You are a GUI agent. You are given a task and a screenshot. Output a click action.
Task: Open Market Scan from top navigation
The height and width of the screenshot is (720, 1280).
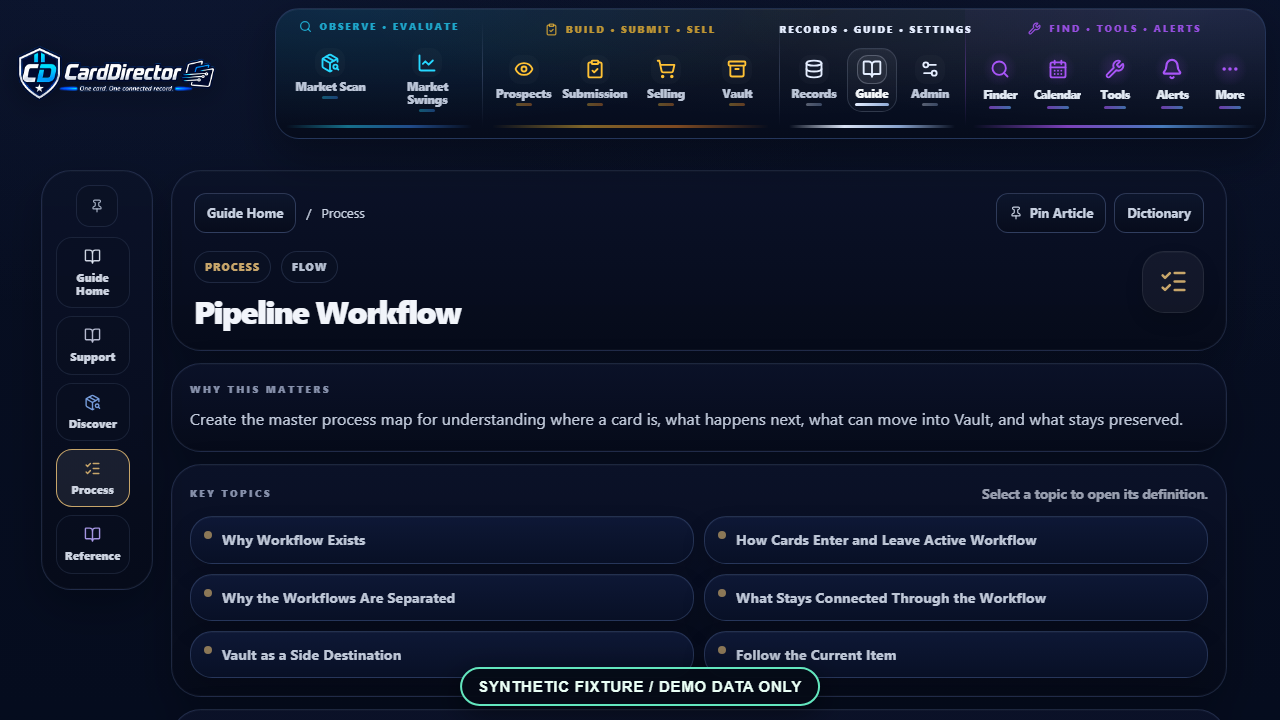330,76
